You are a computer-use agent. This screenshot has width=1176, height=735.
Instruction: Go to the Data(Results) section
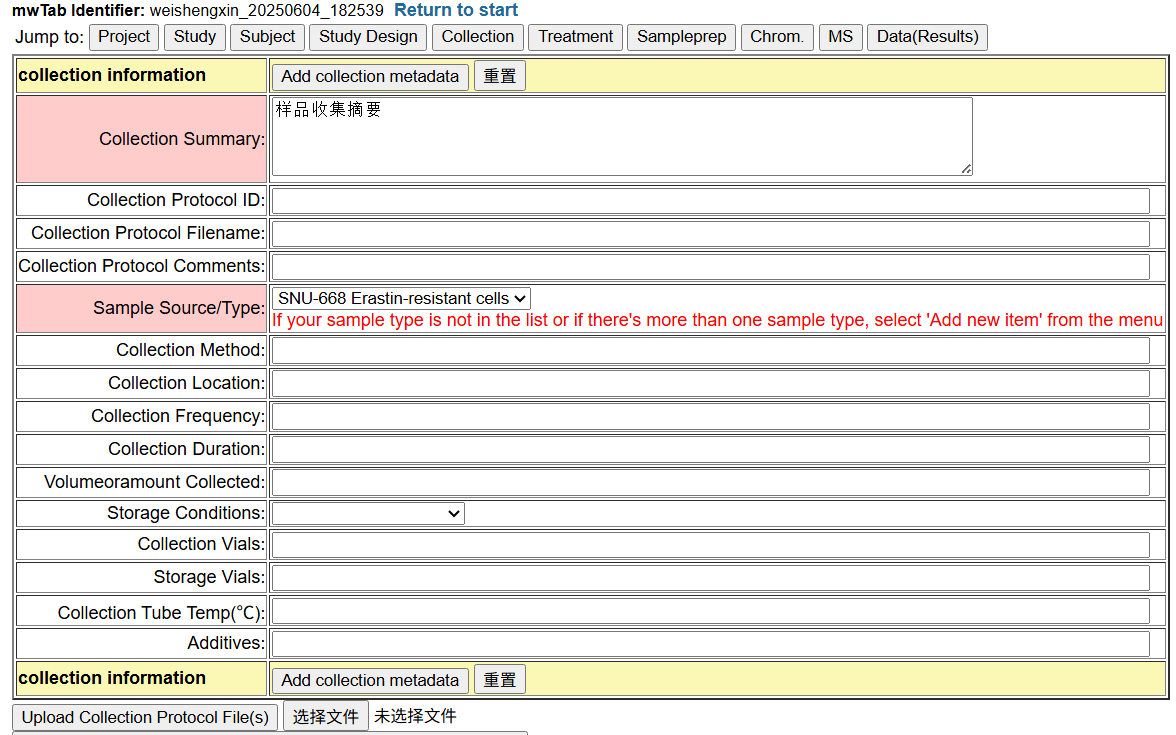click(x=927, y=37)
